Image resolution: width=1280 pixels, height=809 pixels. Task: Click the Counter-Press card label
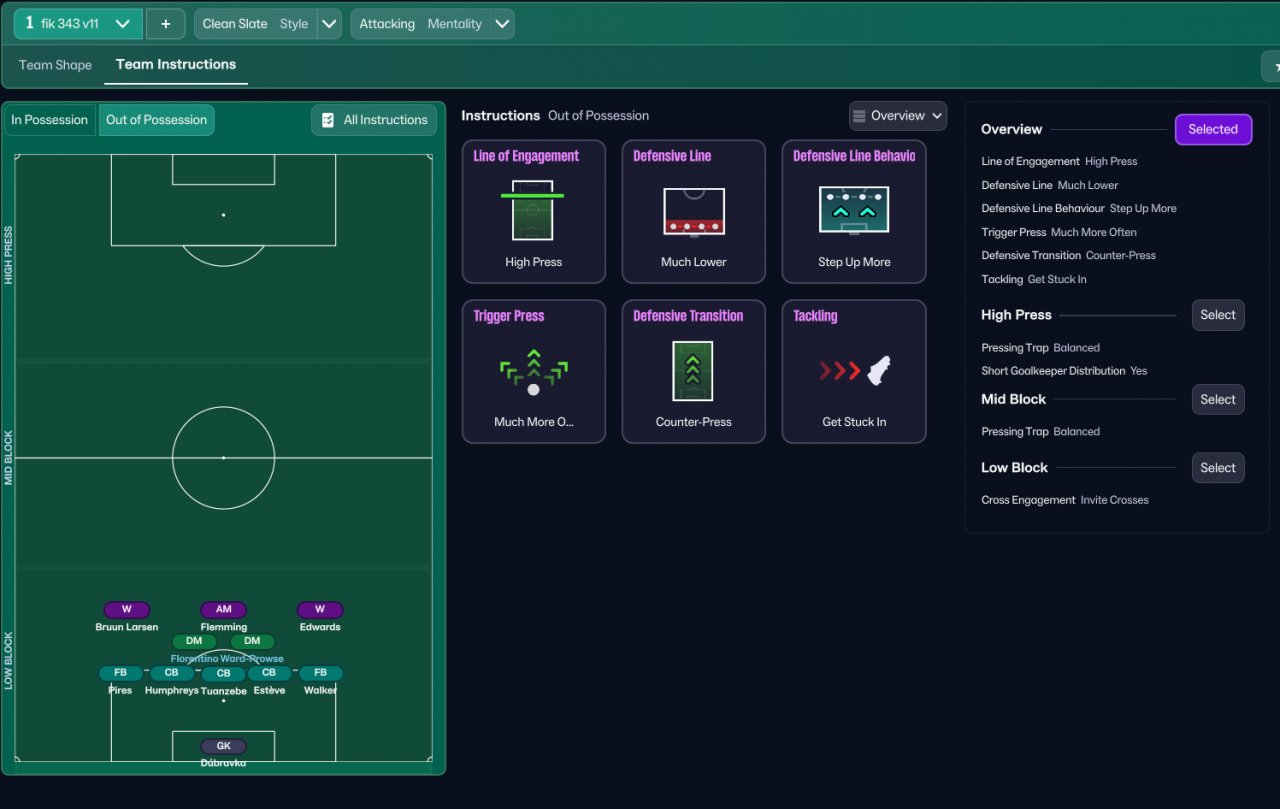694,422
